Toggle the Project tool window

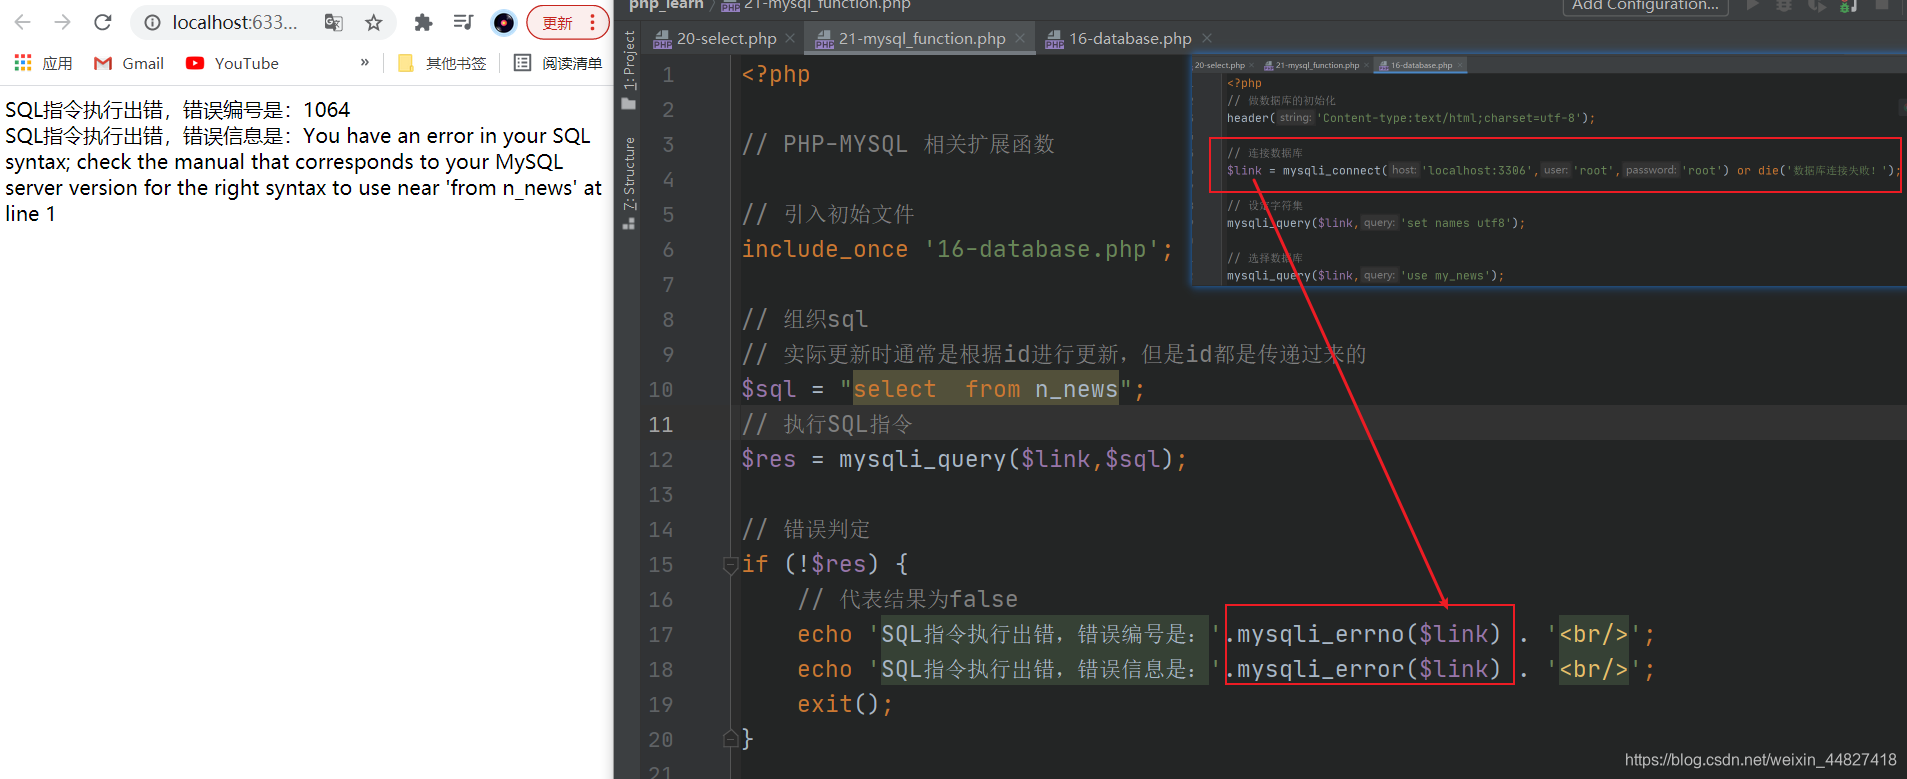point(629,70)
